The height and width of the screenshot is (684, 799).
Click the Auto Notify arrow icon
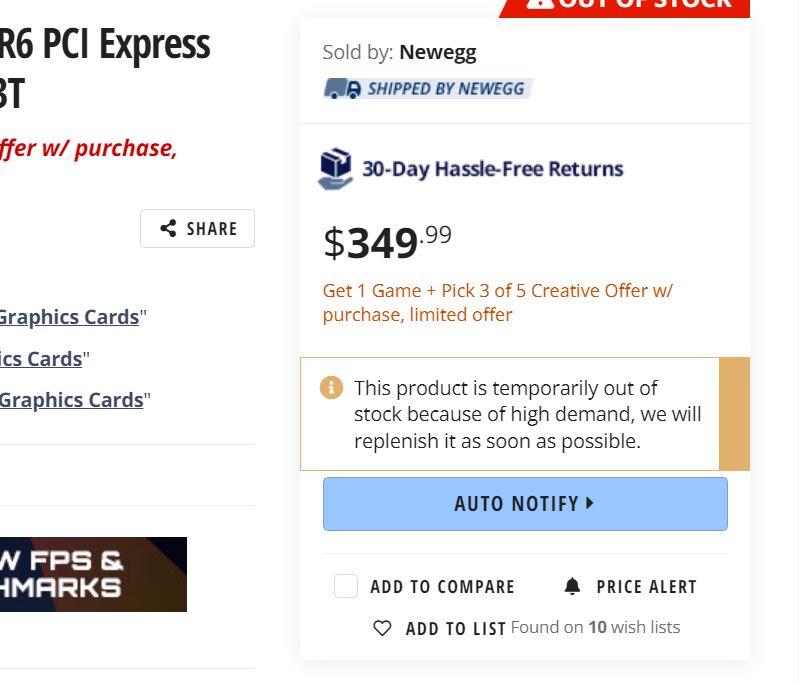590,503
